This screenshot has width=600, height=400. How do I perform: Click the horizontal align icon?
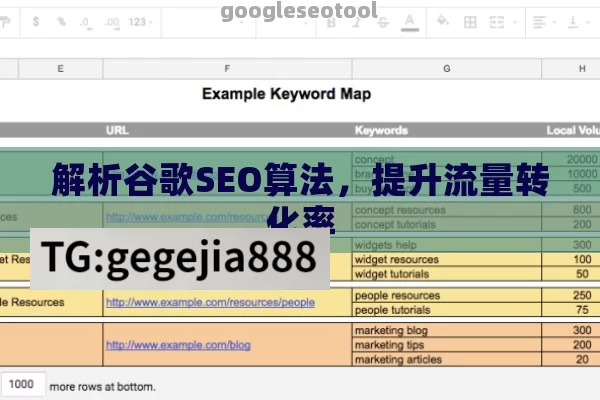click(x=540, y=22)
